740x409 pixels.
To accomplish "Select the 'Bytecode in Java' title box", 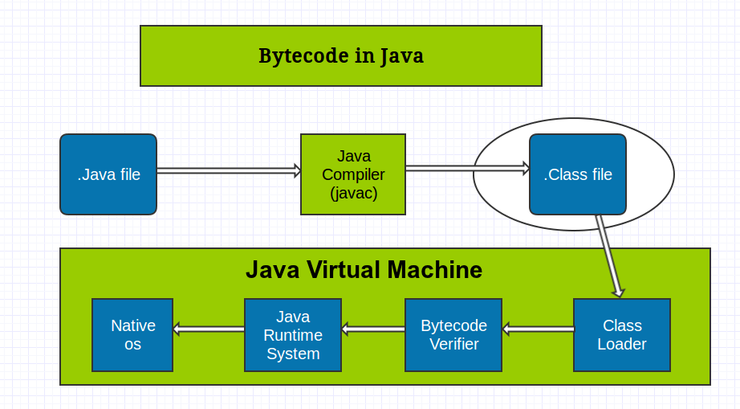I will coord(340,56).
